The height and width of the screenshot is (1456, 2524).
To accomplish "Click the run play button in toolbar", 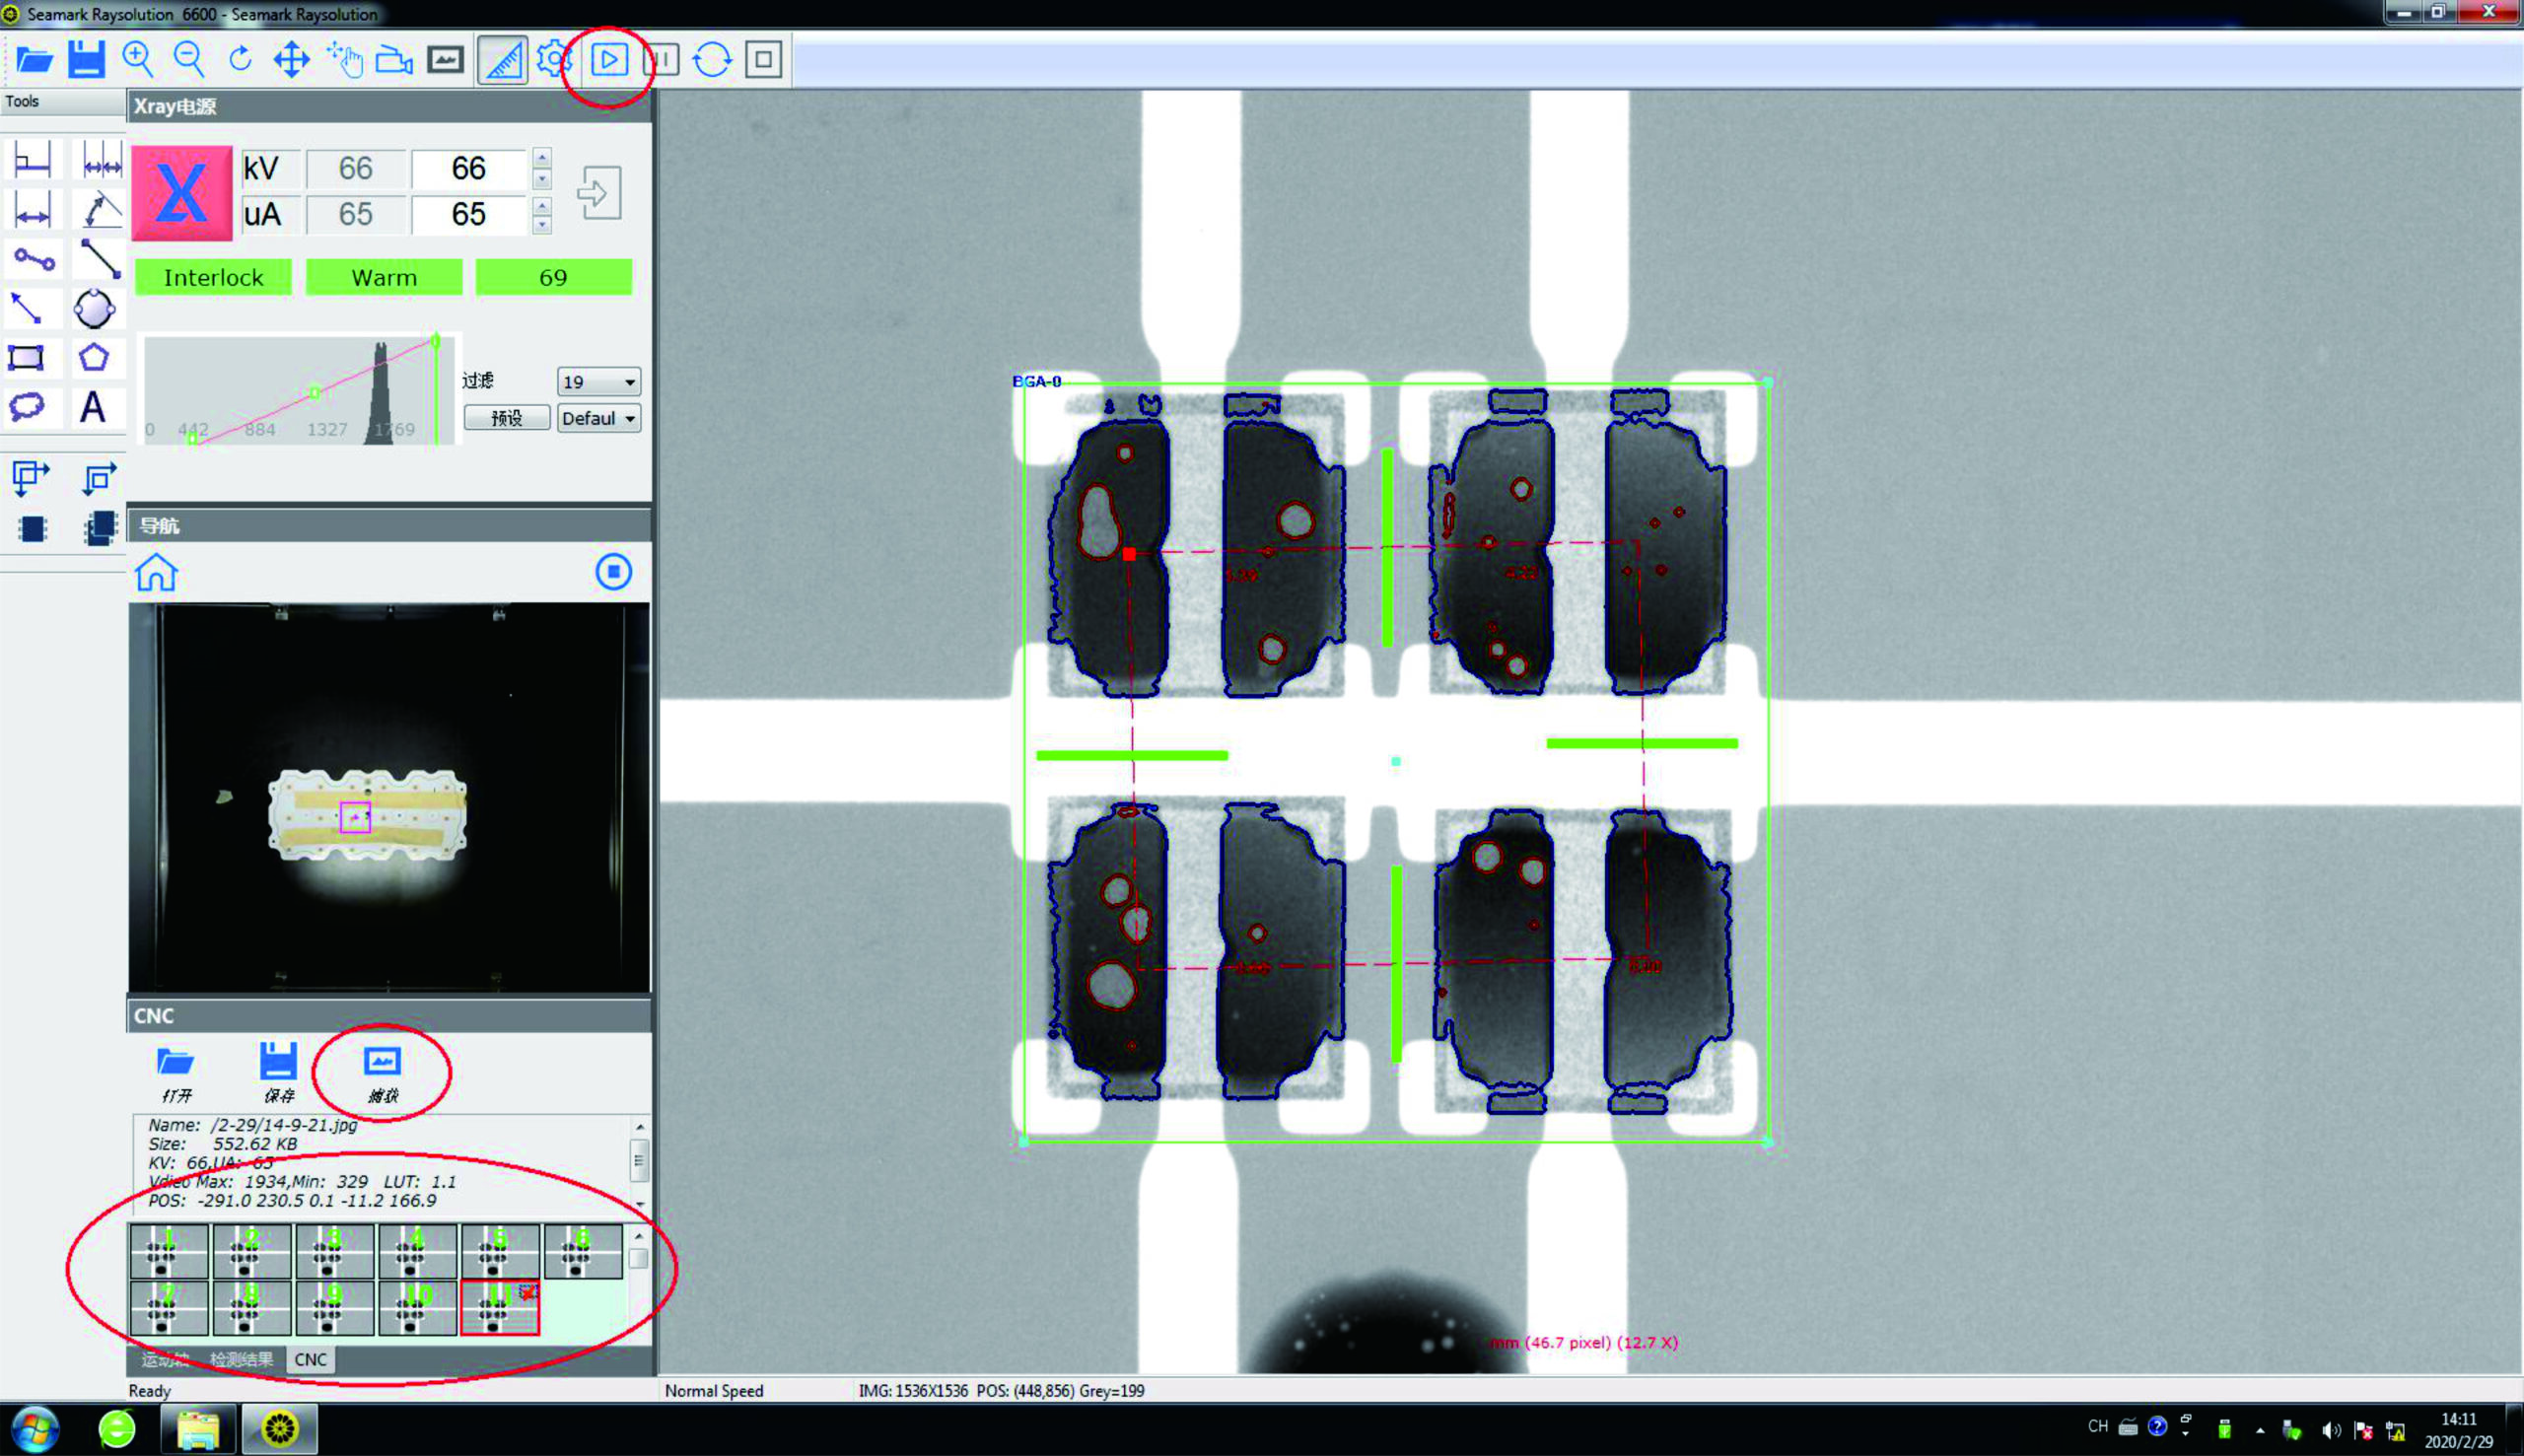I will (x=608, y=59).
